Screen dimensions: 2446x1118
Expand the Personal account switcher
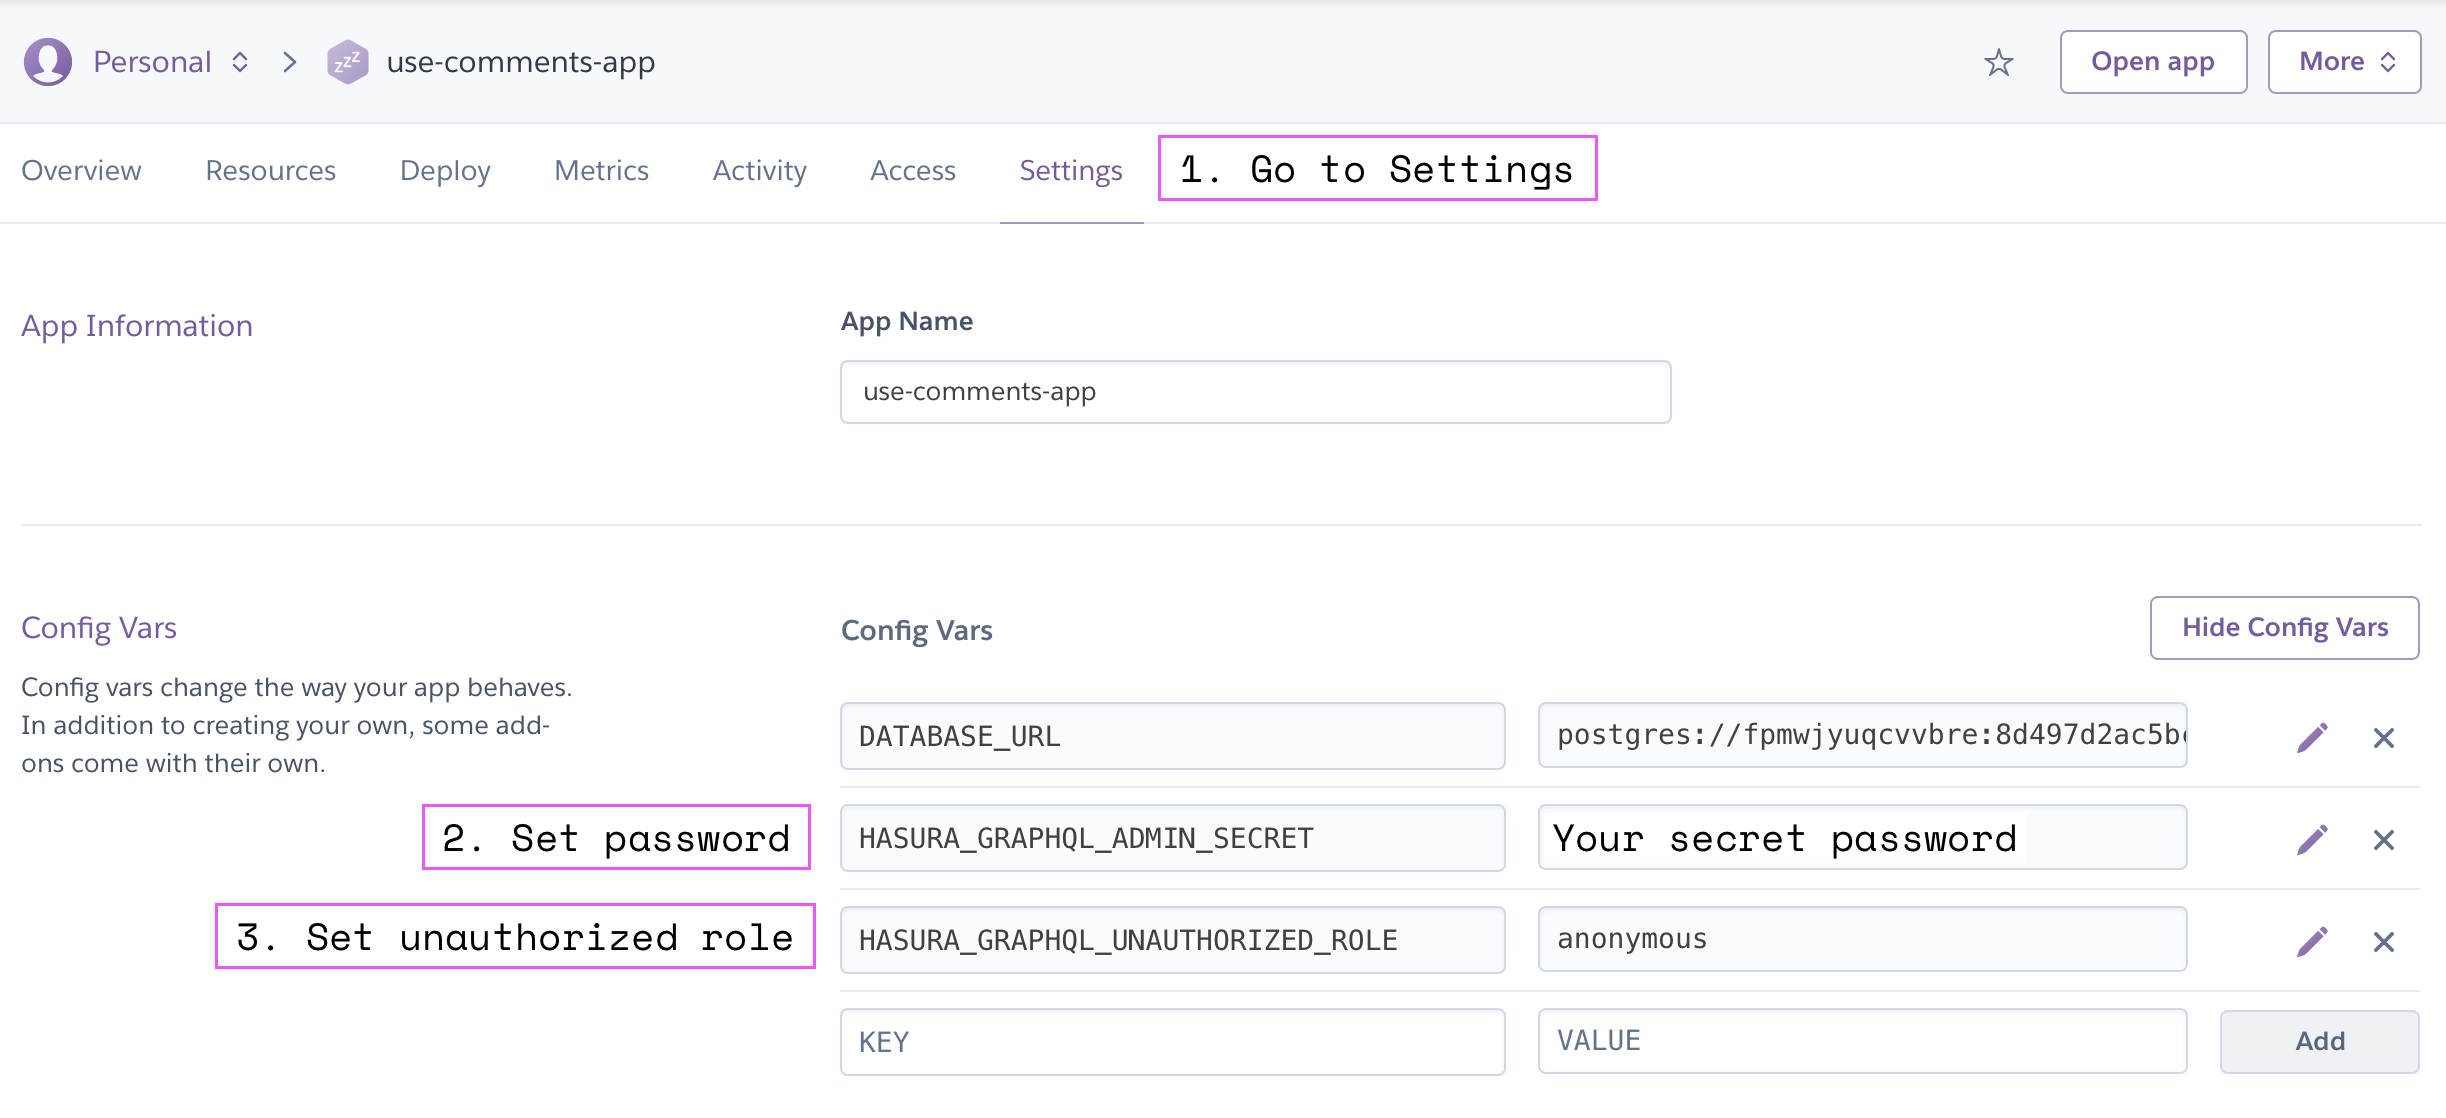point(240,62)
